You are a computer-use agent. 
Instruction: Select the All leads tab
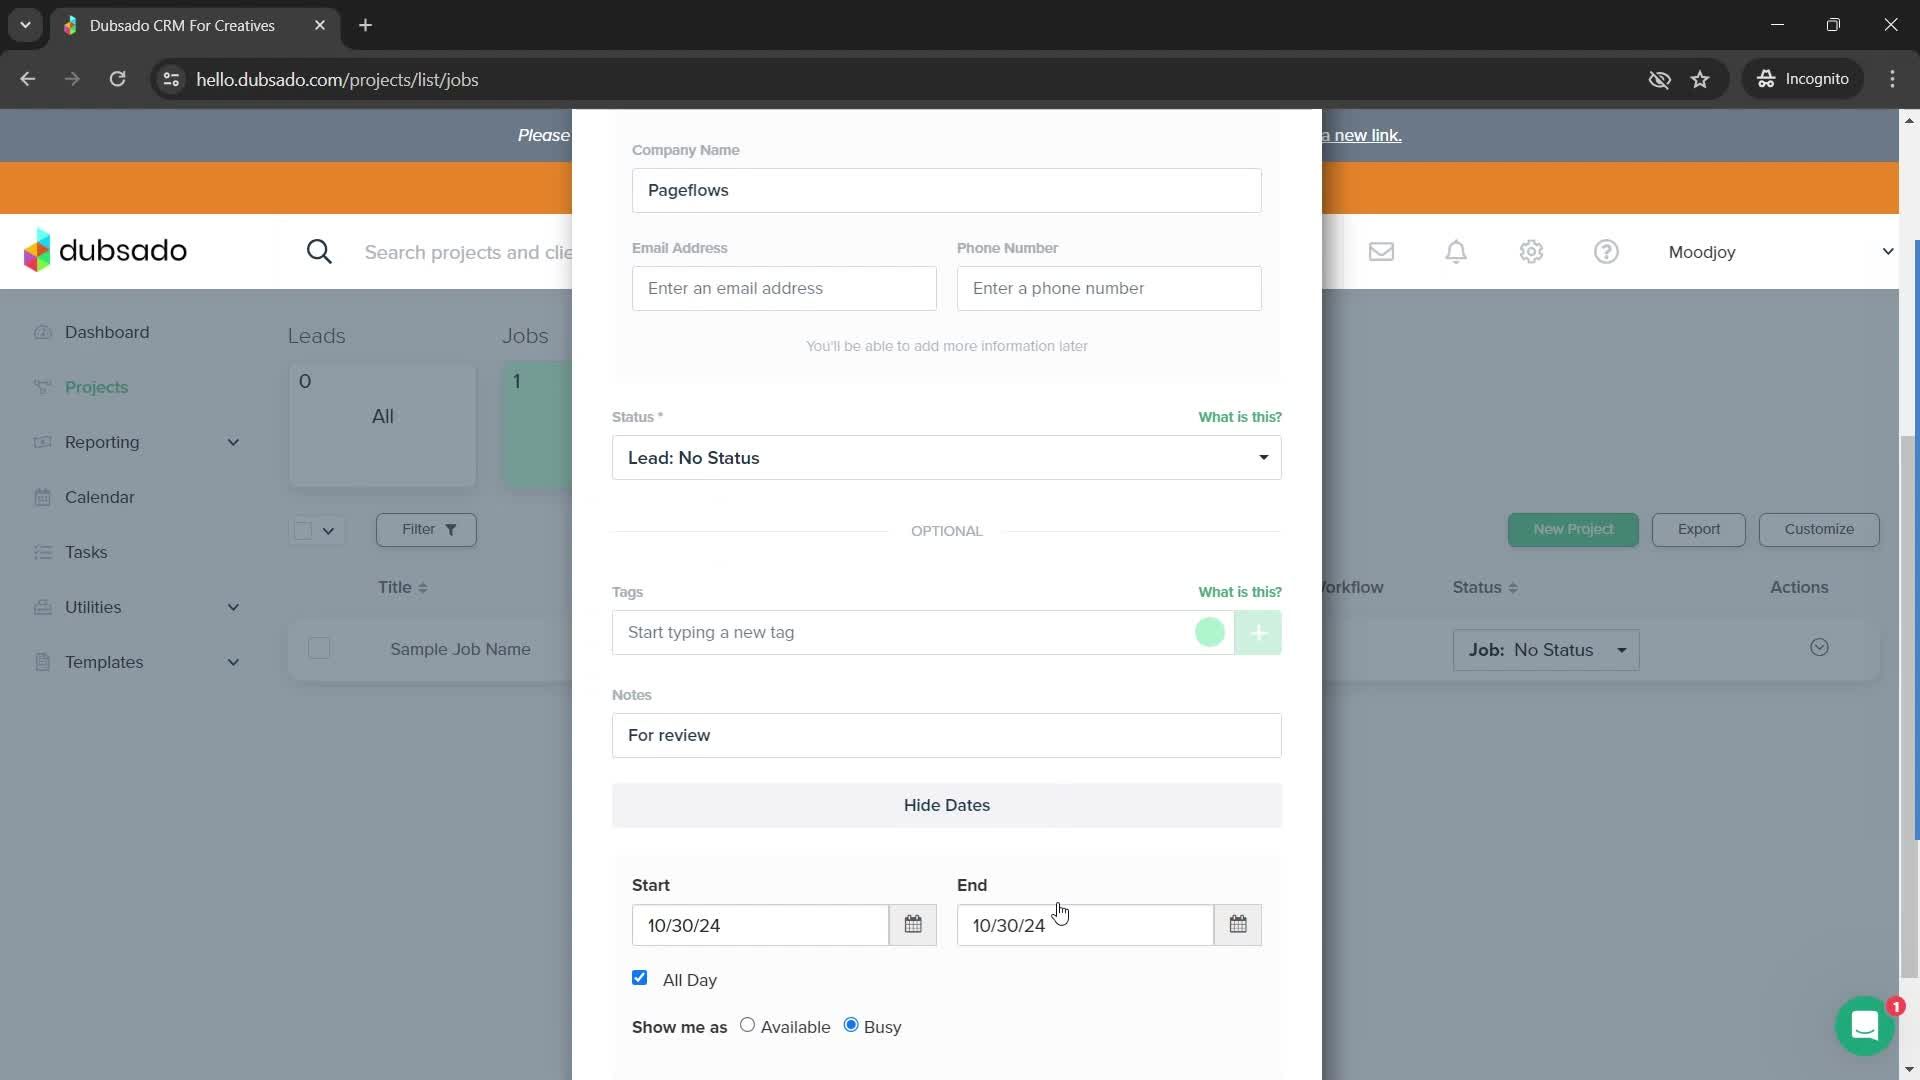pos(383,425)
